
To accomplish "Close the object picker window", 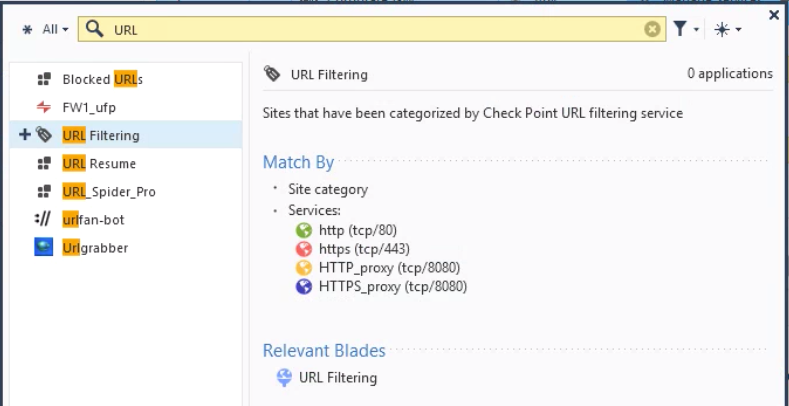I will click(x=774, y=15).
